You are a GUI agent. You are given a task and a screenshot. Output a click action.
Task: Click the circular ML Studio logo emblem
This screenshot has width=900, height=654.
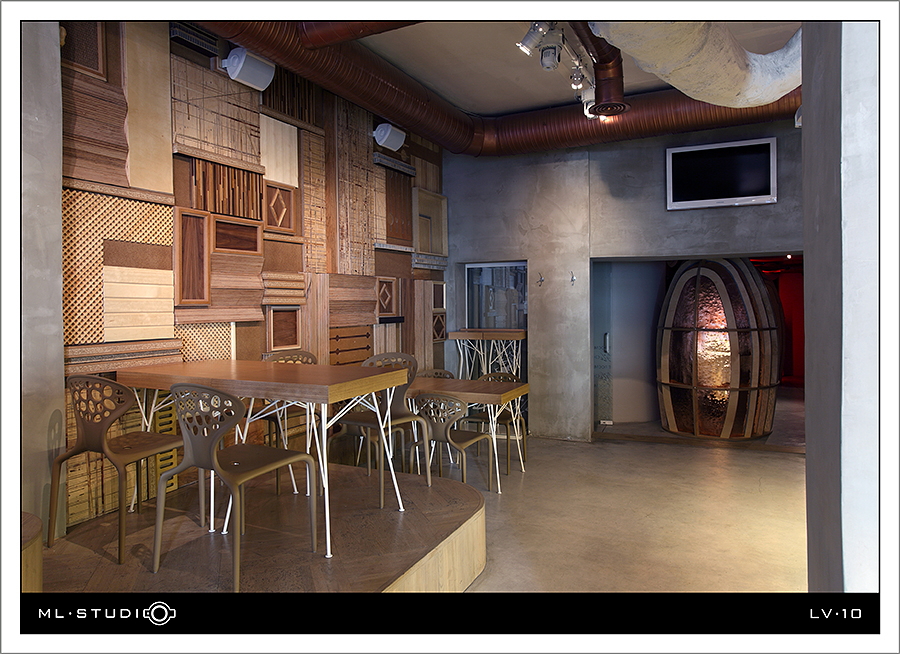[x=160, y=613]
